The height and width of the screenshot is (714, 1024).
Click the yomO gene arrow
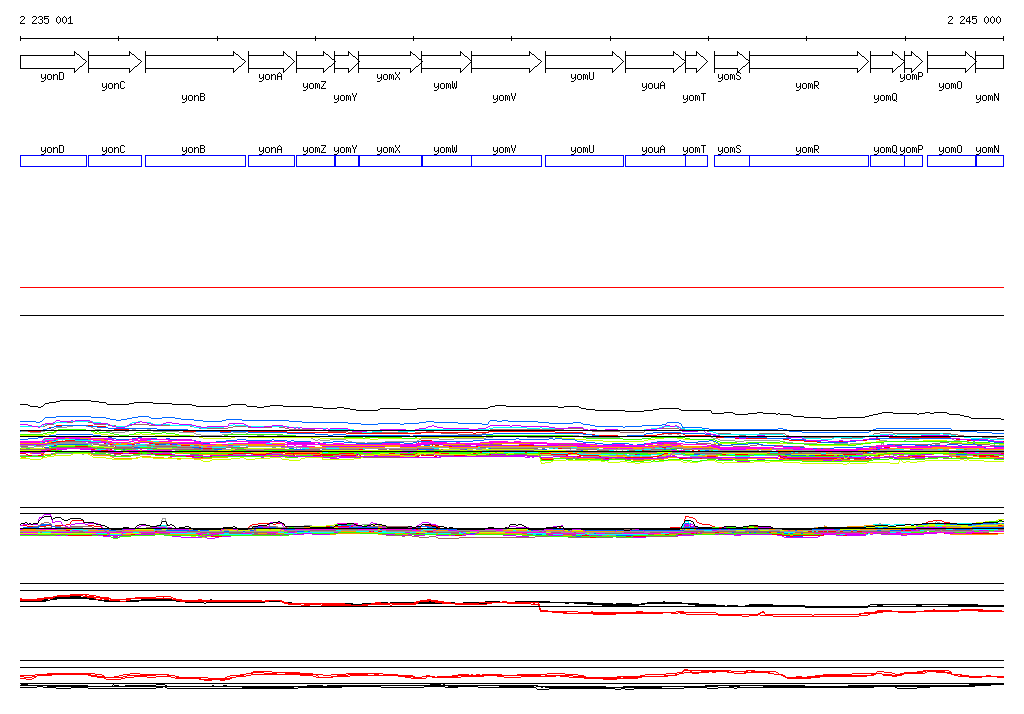tap(952, 62)
